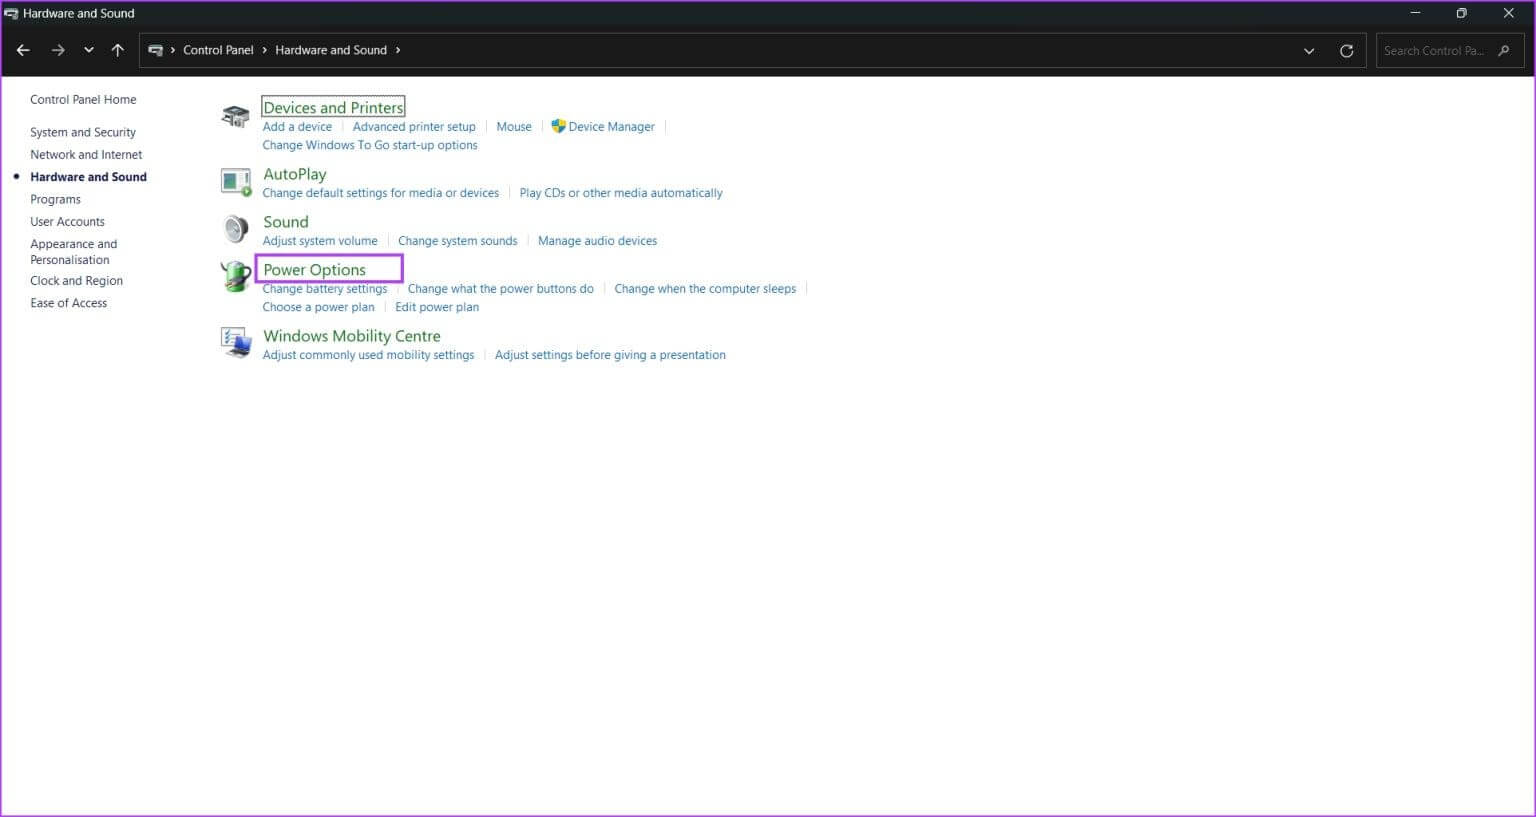Viewport: 1536px width, 817px height.
Task: Open Device Manager link
Action: click(x=611, y=127)
